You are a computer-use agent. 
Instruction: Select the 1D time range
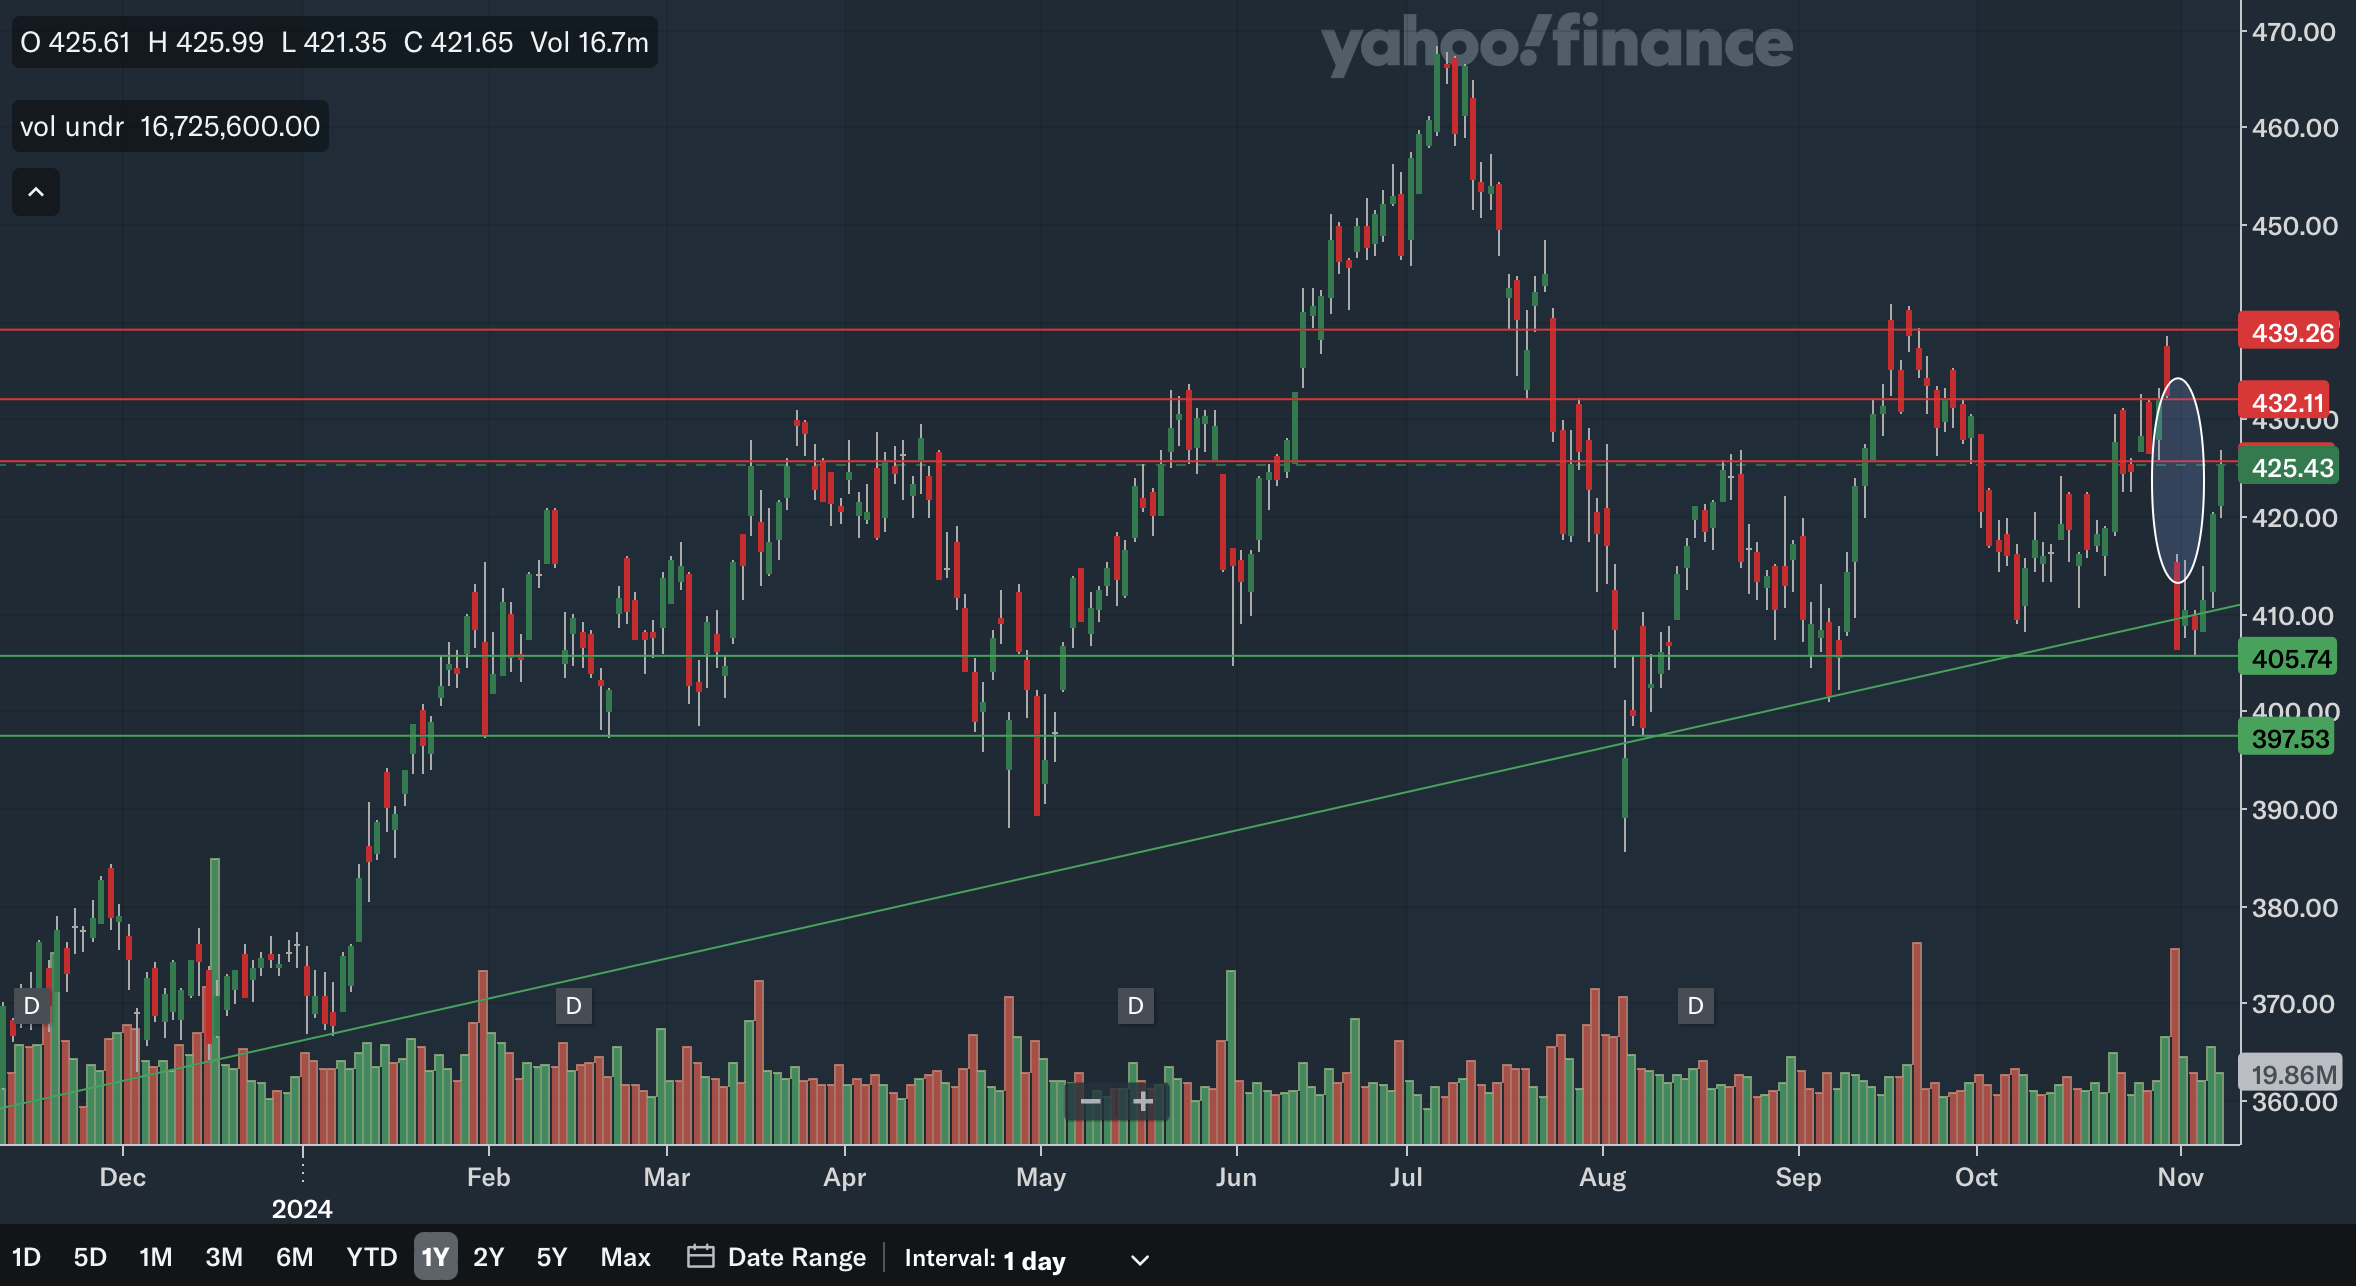point(26,1257)
